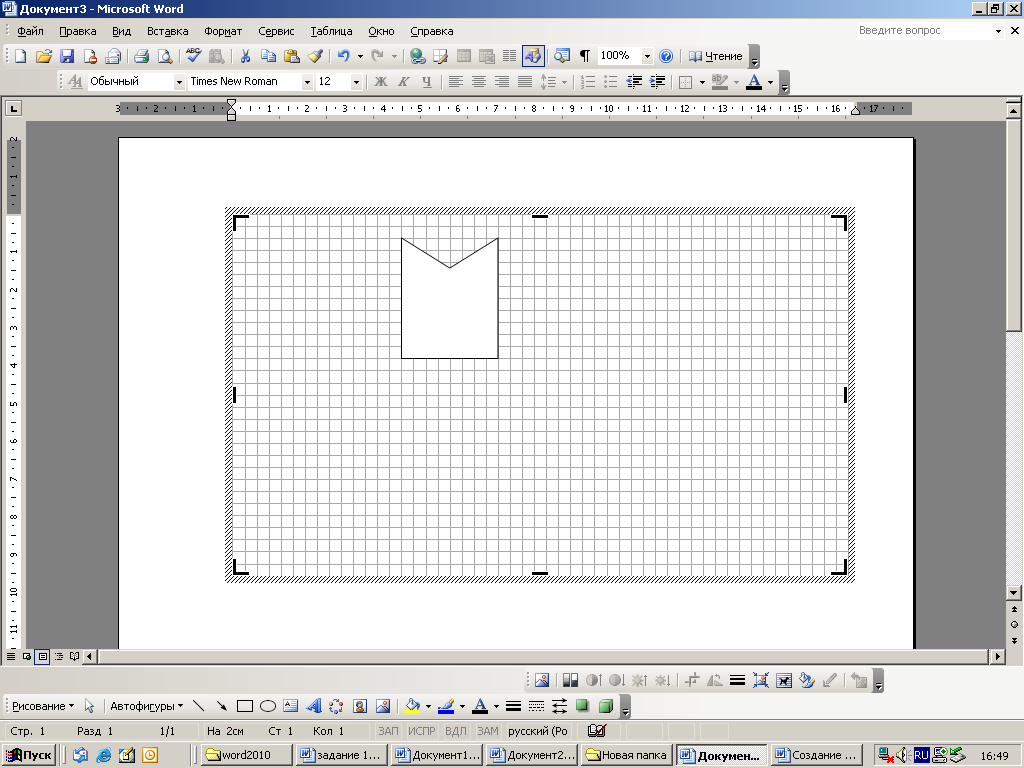Open the Таблица menu
1024x768 pixels.
point(331,31)
